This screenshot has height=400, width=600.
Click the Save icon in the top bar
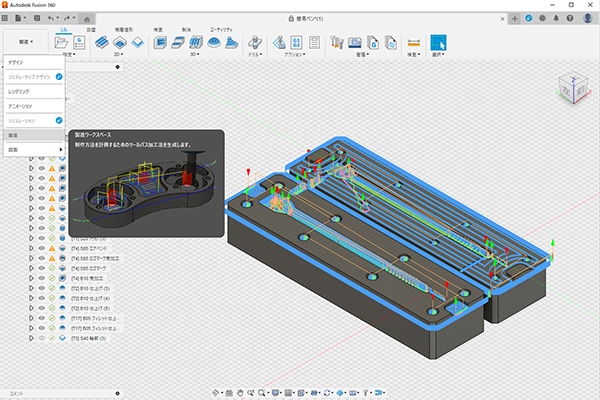coord(35,18)
